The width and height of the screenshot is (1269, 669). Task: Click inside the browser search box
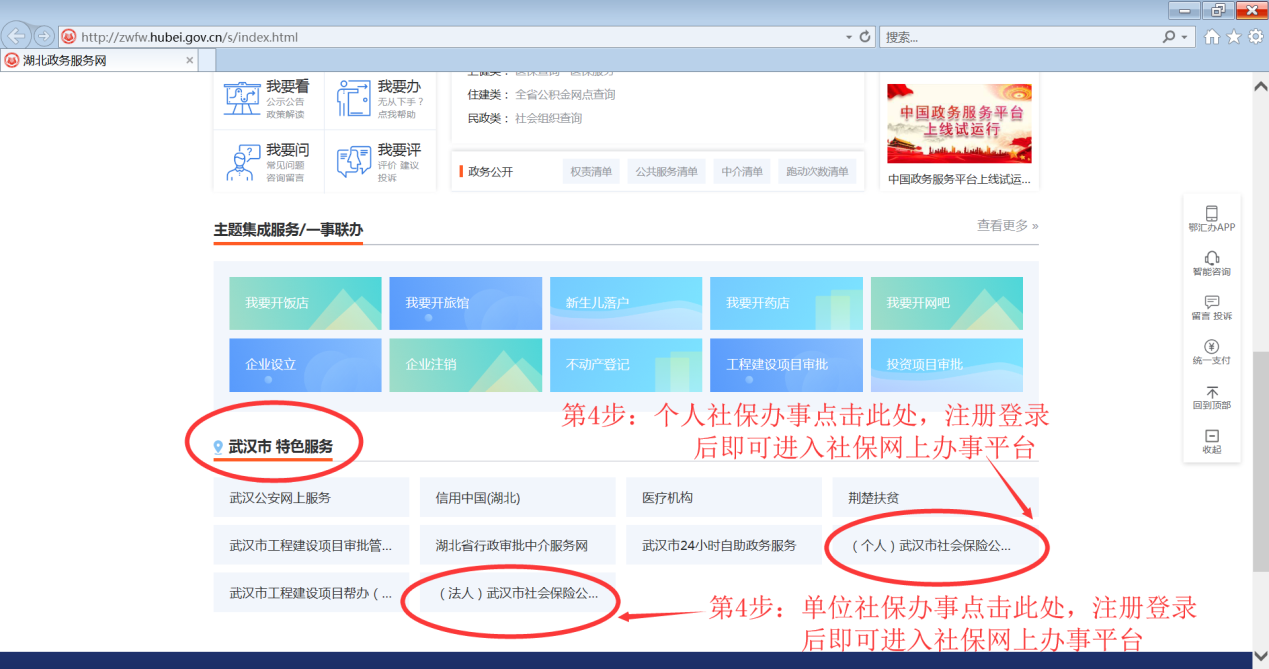(x=1020, y=37)
